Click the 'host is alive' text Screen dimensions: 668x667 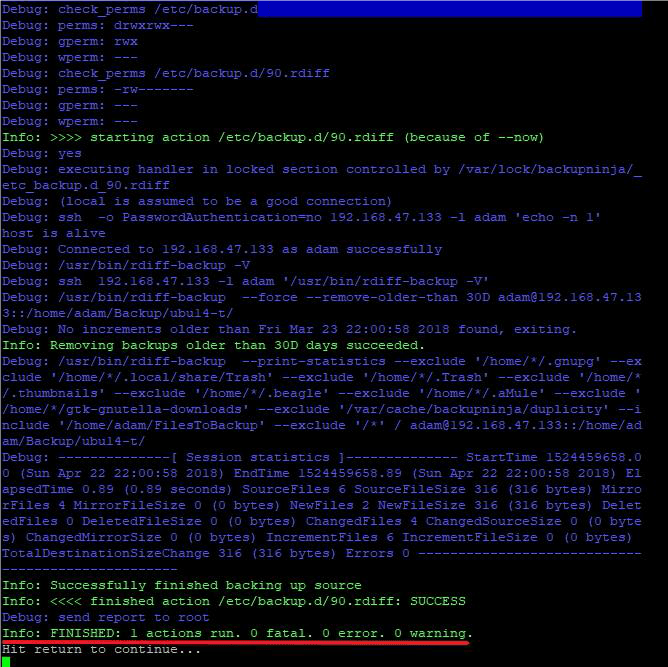[53, 233]
